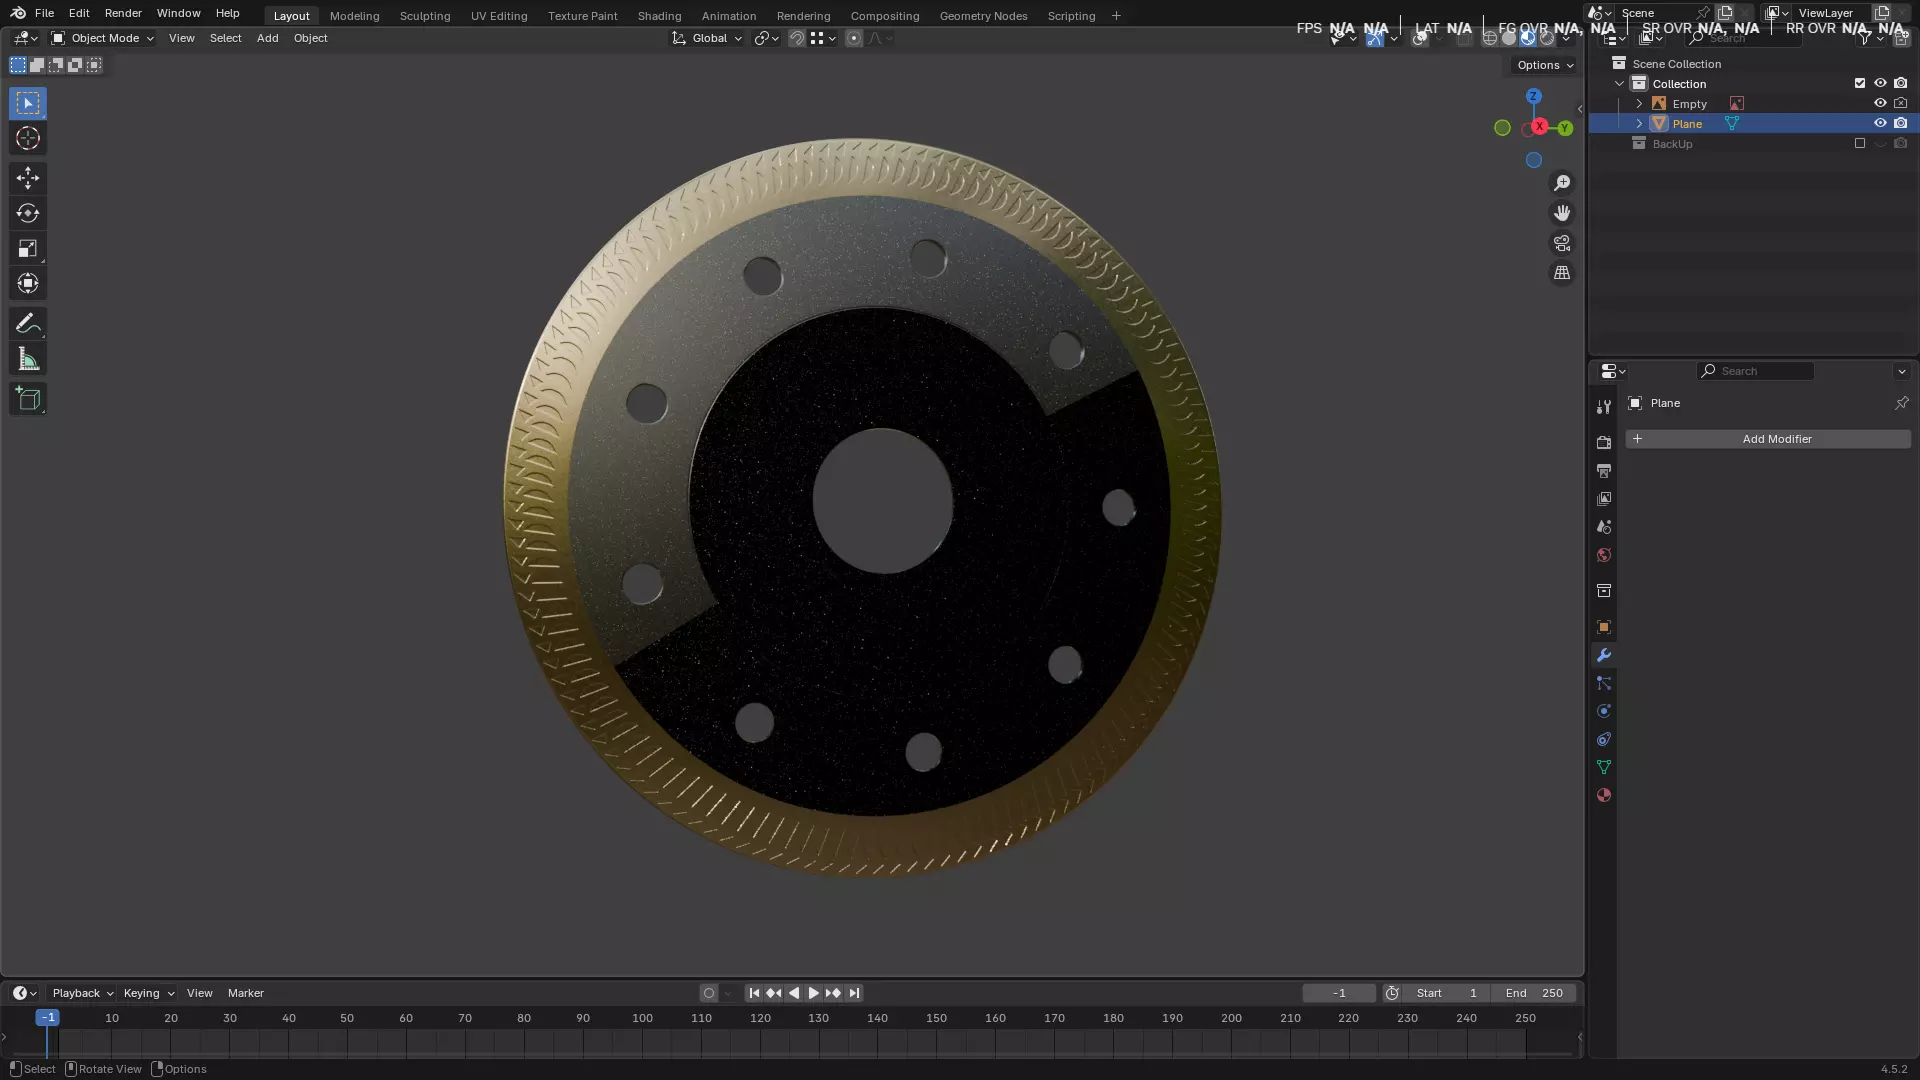Screen dimensions: 1920x1080
Task: Hide the Plane object in viewport
Action: coord(1880,123)
